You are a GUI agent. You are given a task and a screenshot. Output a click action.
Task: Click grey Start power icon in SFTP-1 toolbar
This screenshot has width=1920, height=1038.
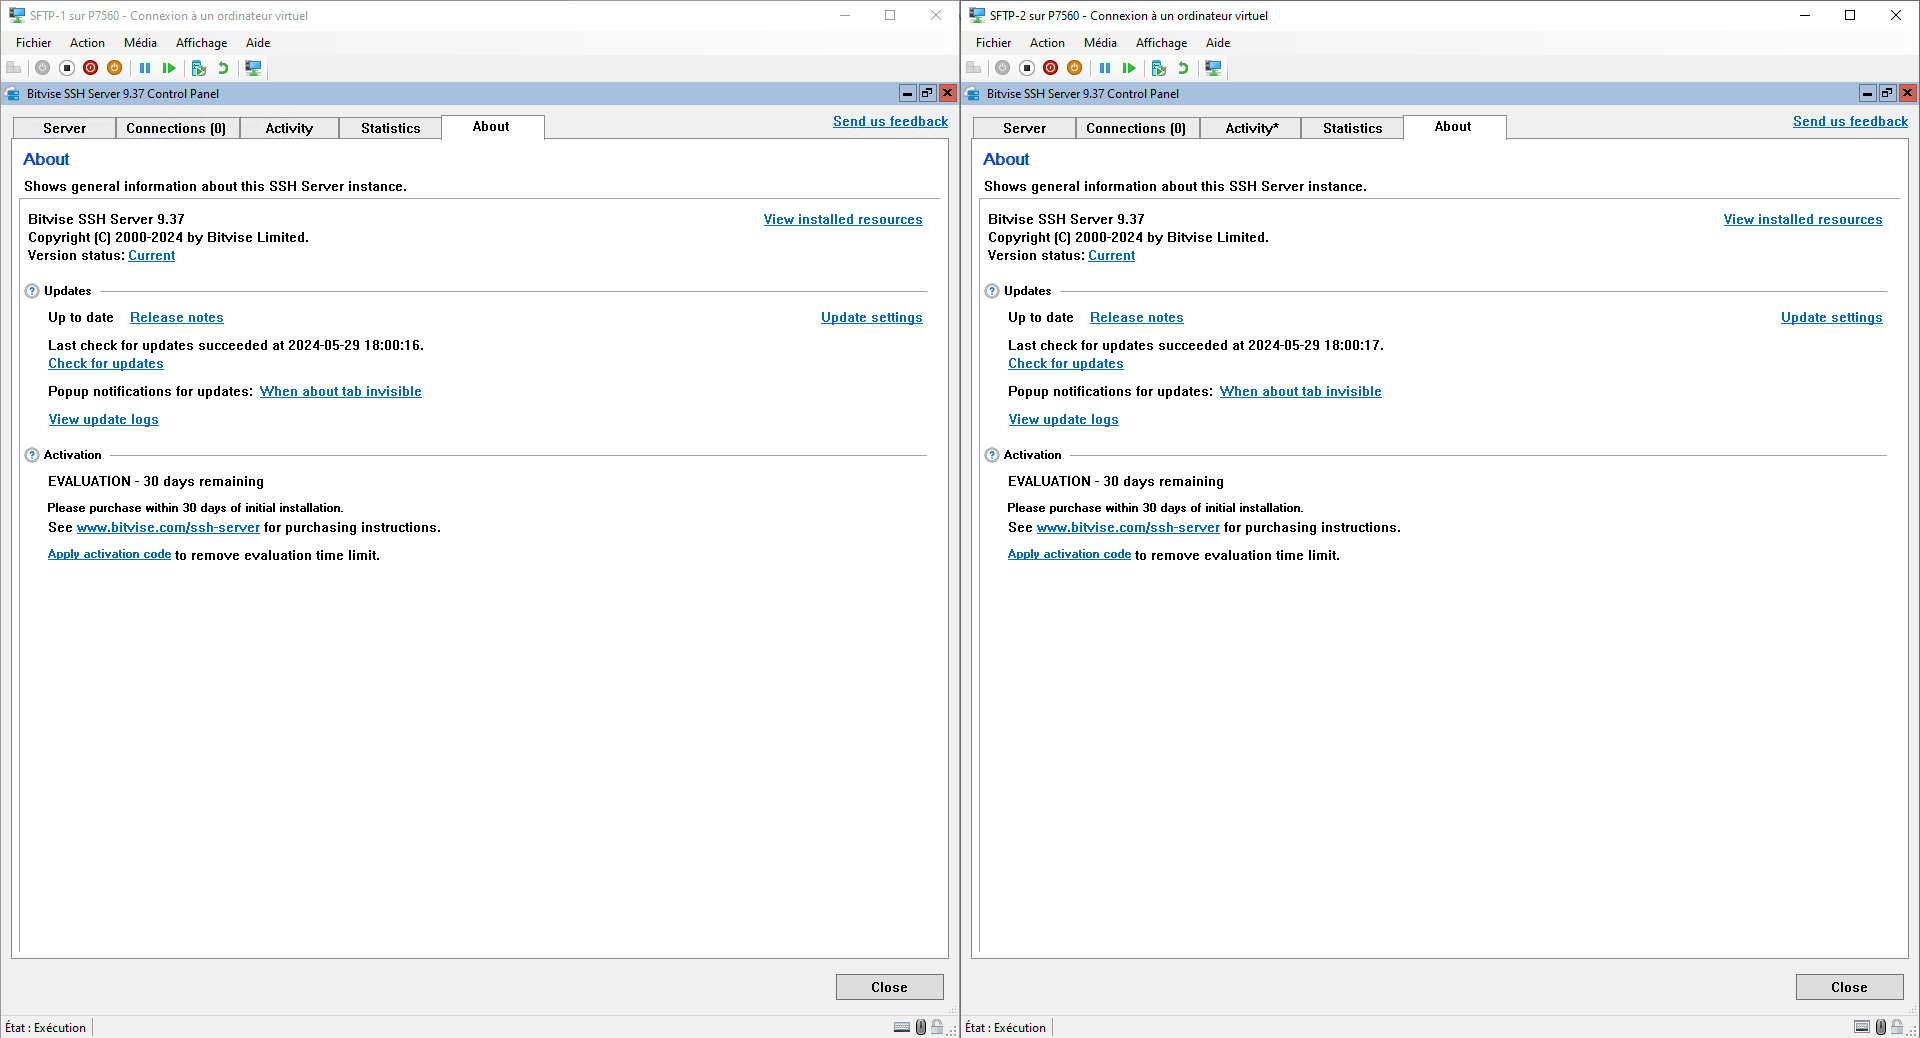pyautogui.click(x=42, y=68)
